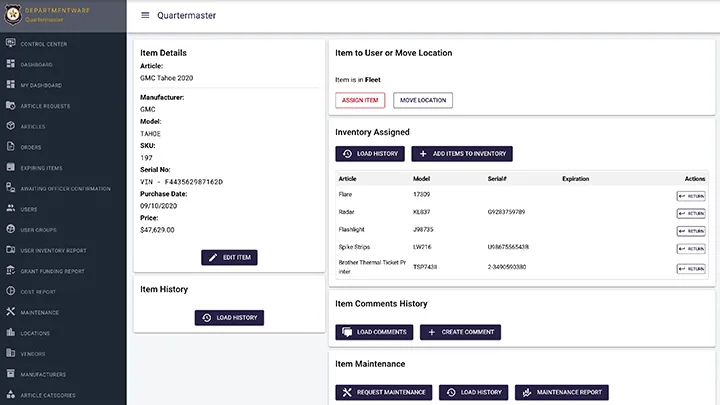Select Orders in the sidebar
Screen dimensions: 720x405
pyautogui.click(x=31, y=147)
